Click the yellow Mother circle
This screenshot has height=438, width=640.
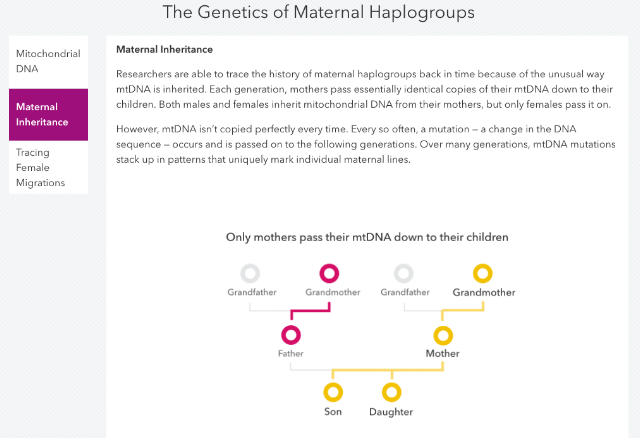point(443,336)
